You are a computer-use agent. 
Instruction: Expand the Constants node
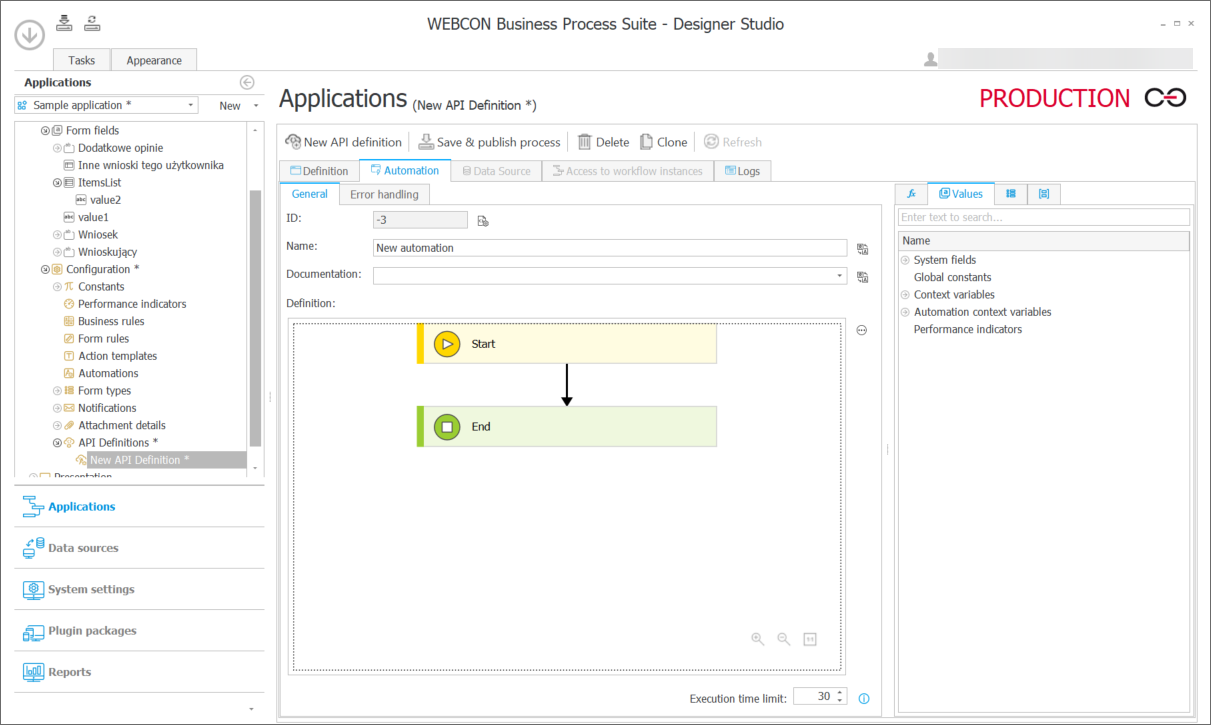coord(57,287)
